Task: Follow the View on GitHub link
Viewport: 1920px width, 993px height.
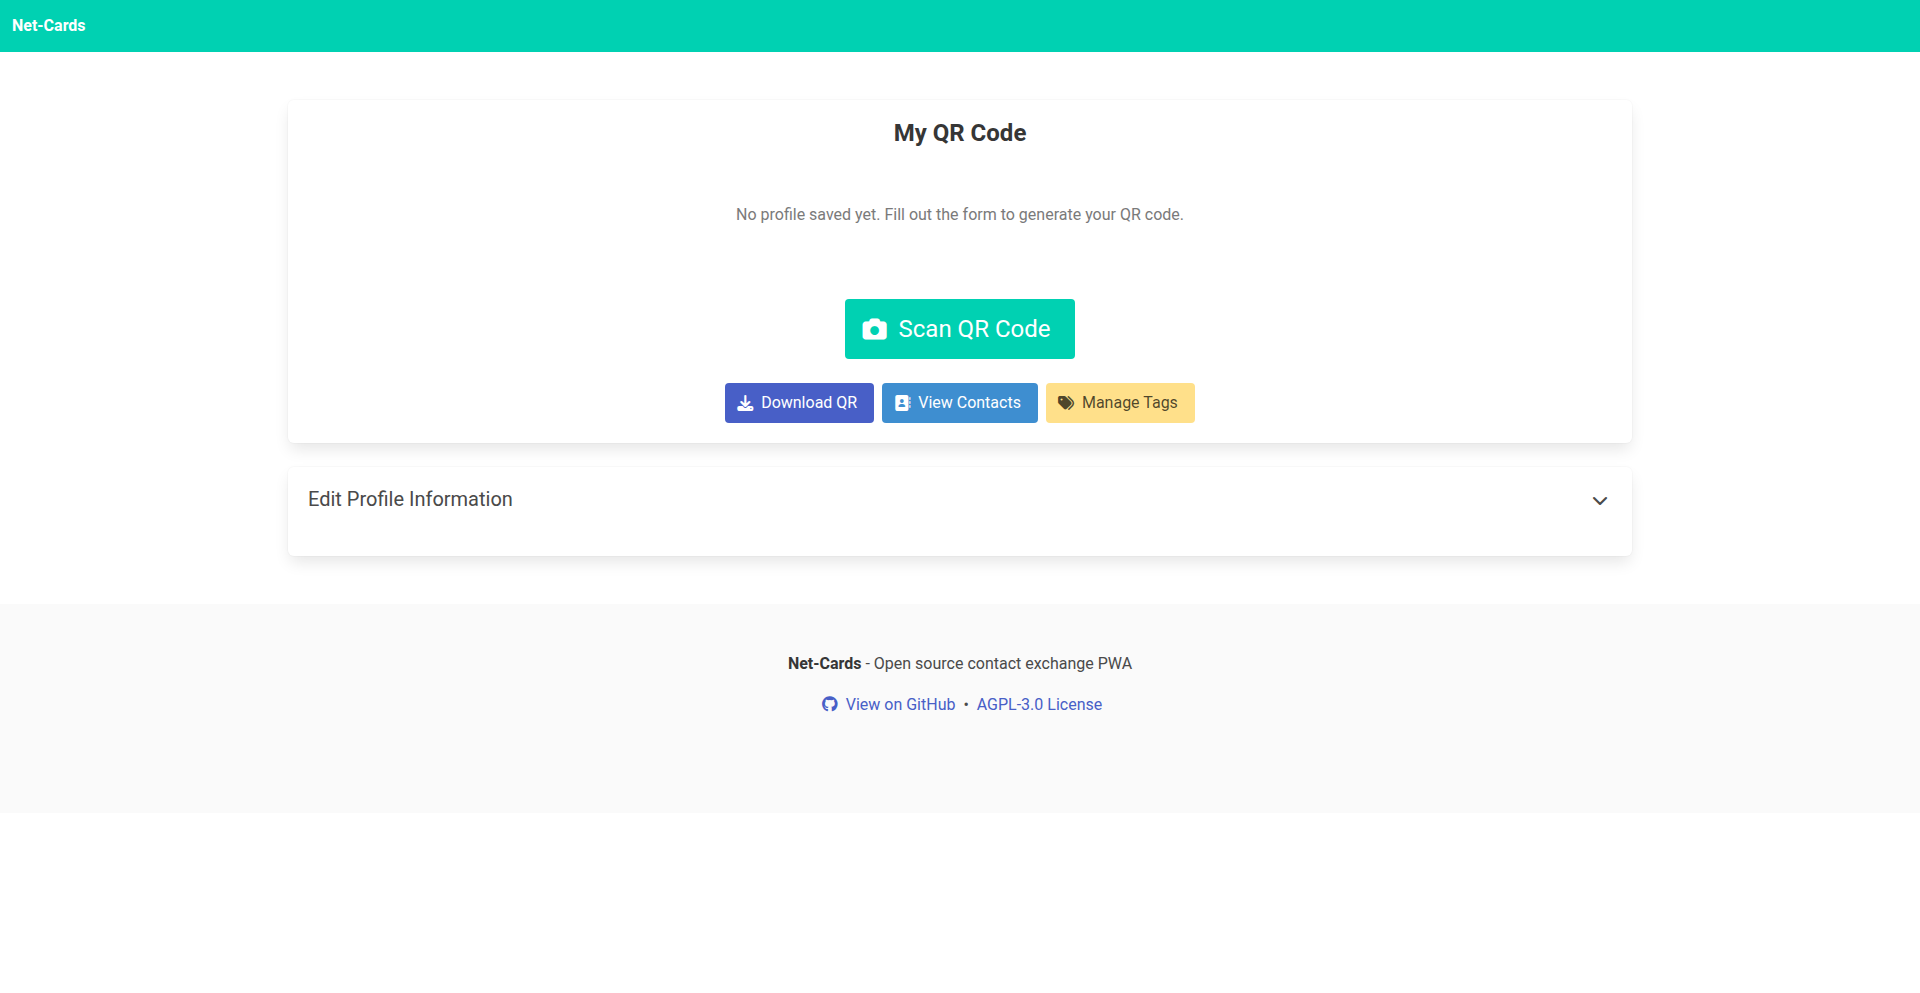Action: [x=900, y=704]
